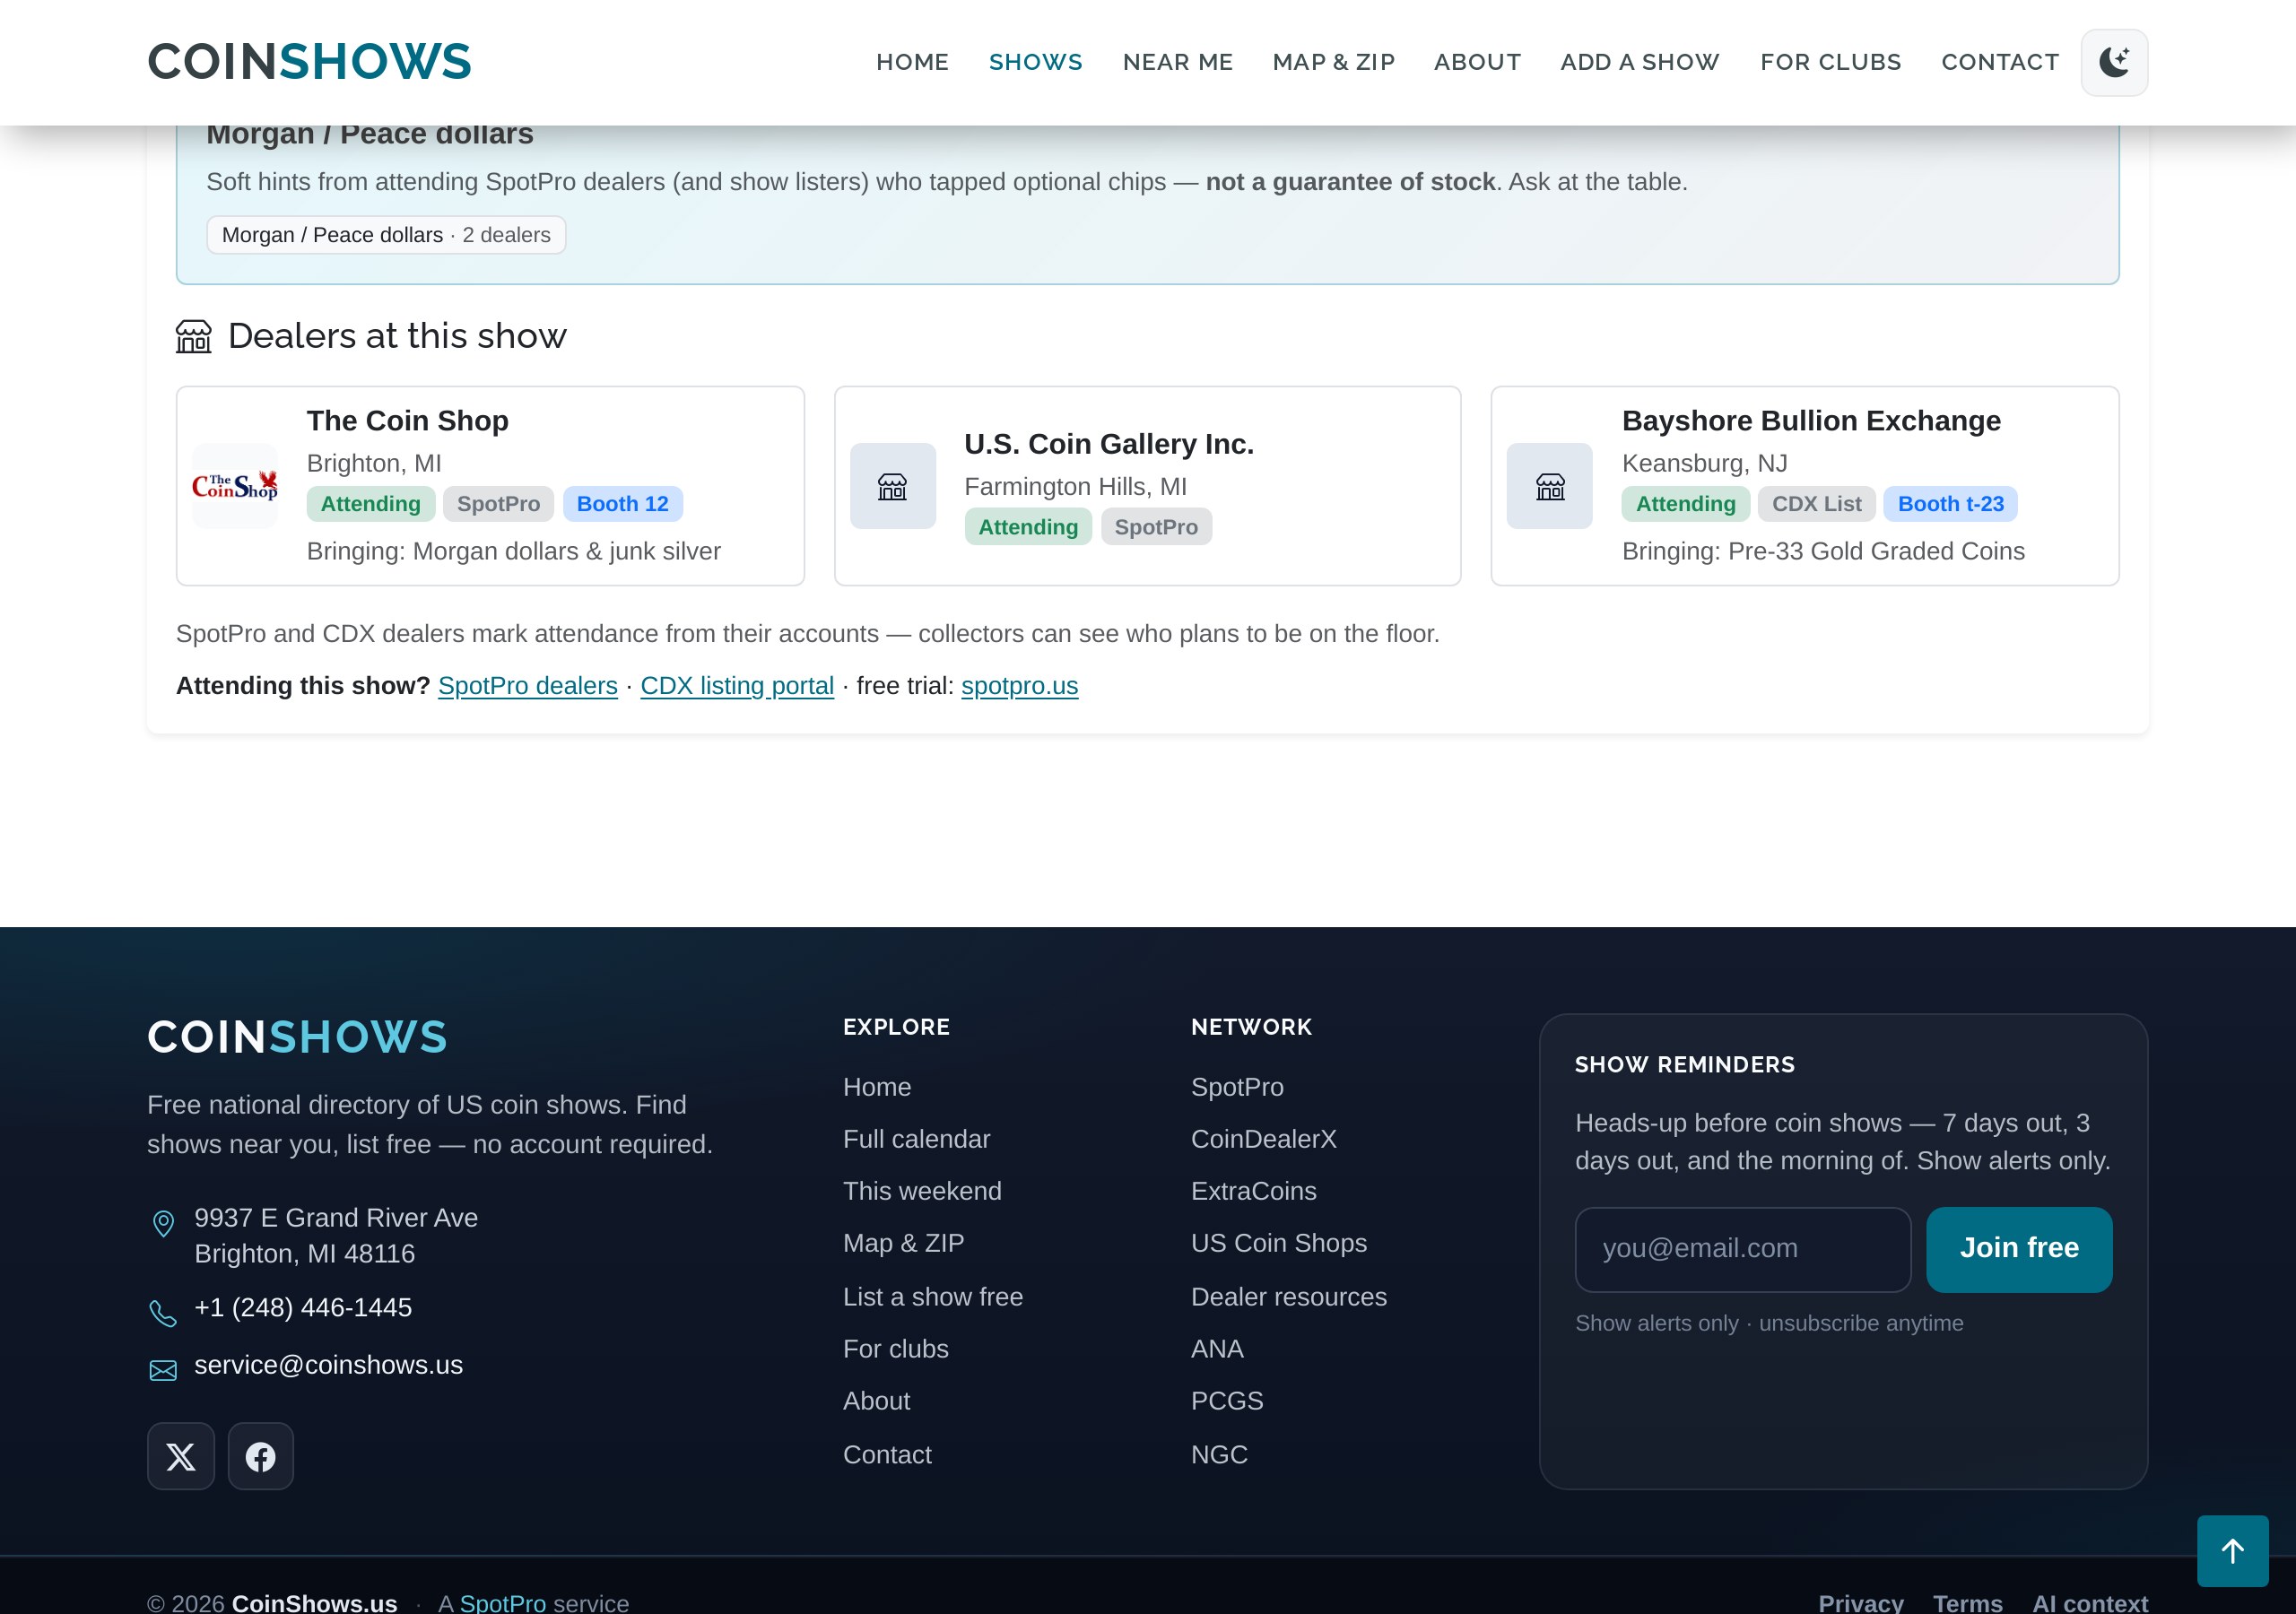The height and width of the screenshot is (1614, 2296).
Task: Follow the SpotPro dealers link
Action: coord(528,686)
